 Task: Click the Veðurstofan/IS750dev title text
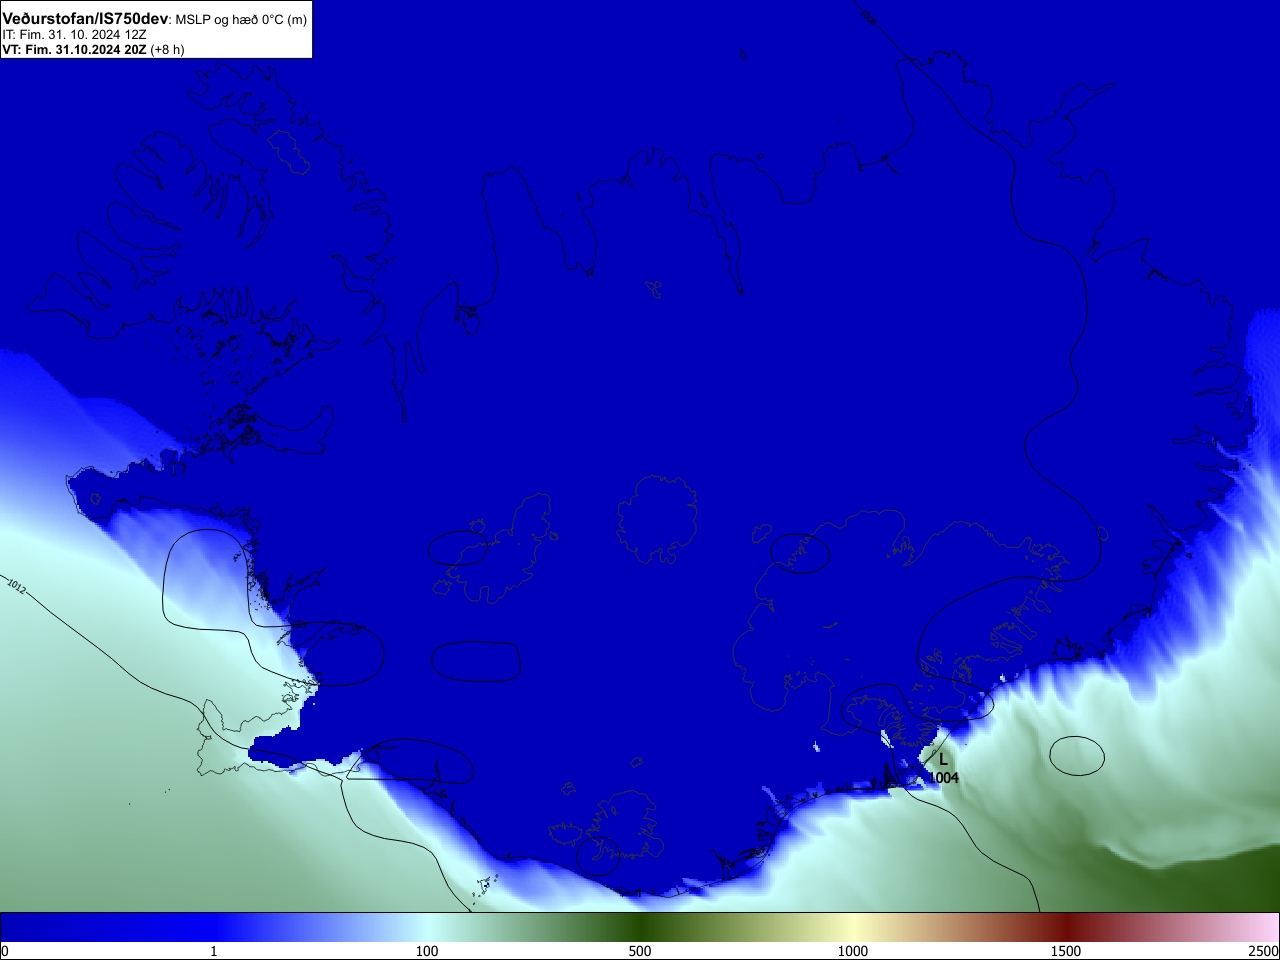pyautogui.click(x=85, y=19)
